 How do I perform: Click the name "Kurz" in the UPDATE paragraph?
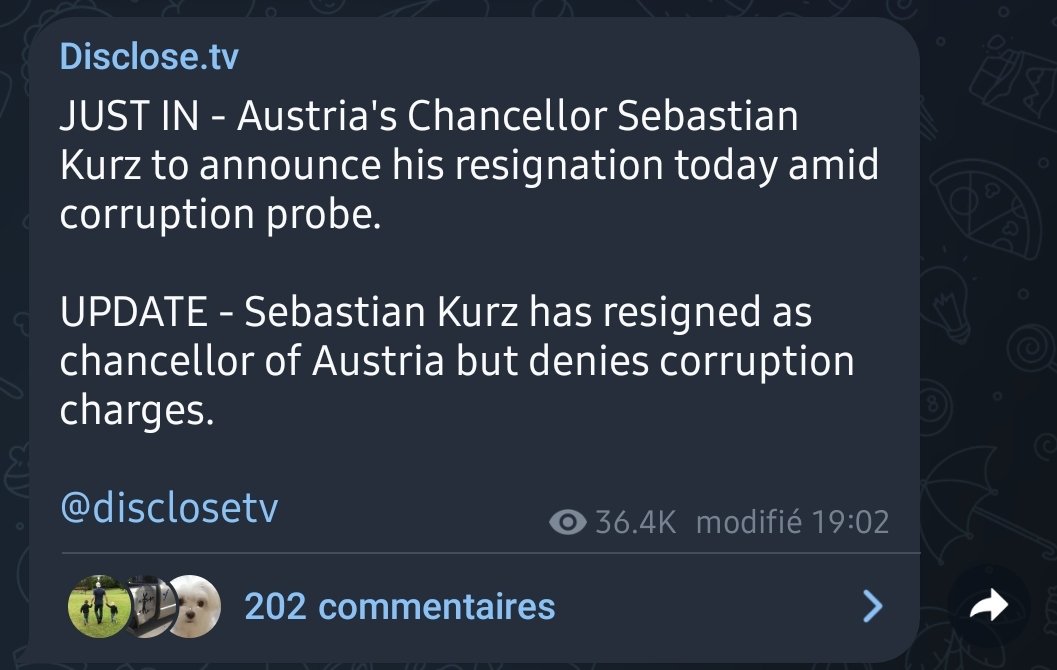point(474,313)
